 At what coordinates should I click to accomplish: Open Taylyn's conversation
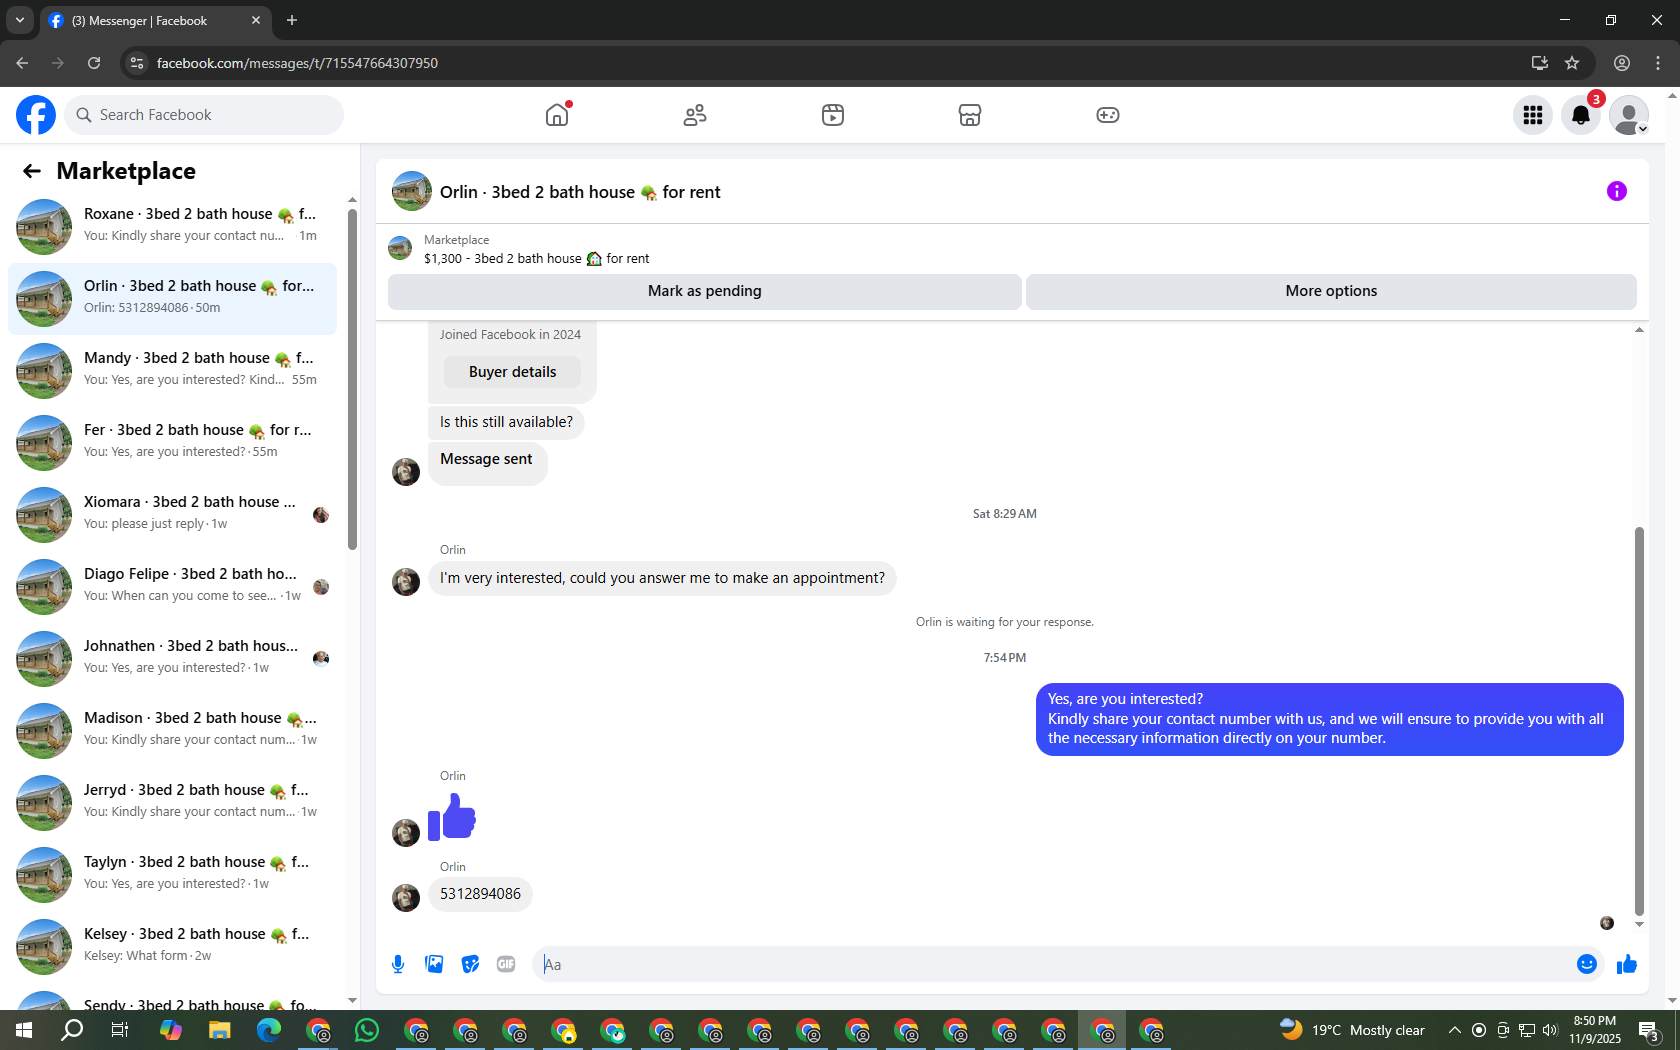(172, 874)
